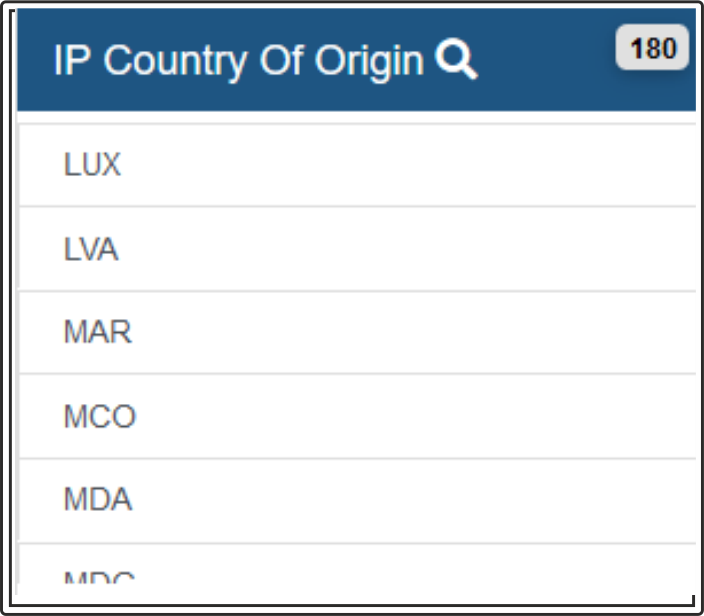Click the list's left-side scrollbar

point(17,353)
